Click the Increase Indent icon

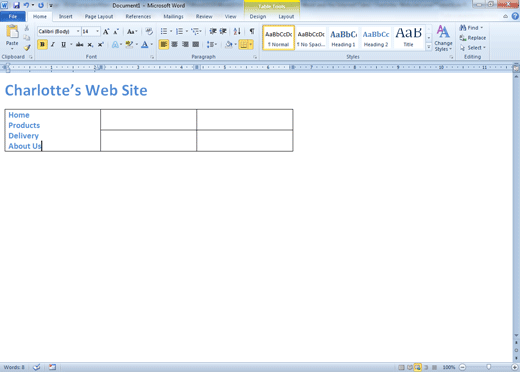point(223,31)
